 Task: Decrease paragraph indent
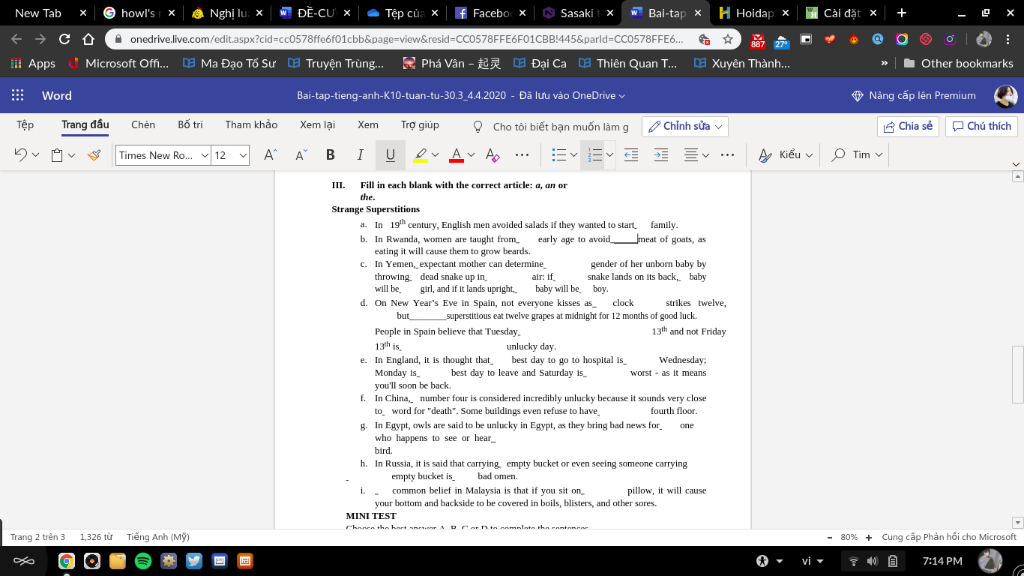coord(631,155)
